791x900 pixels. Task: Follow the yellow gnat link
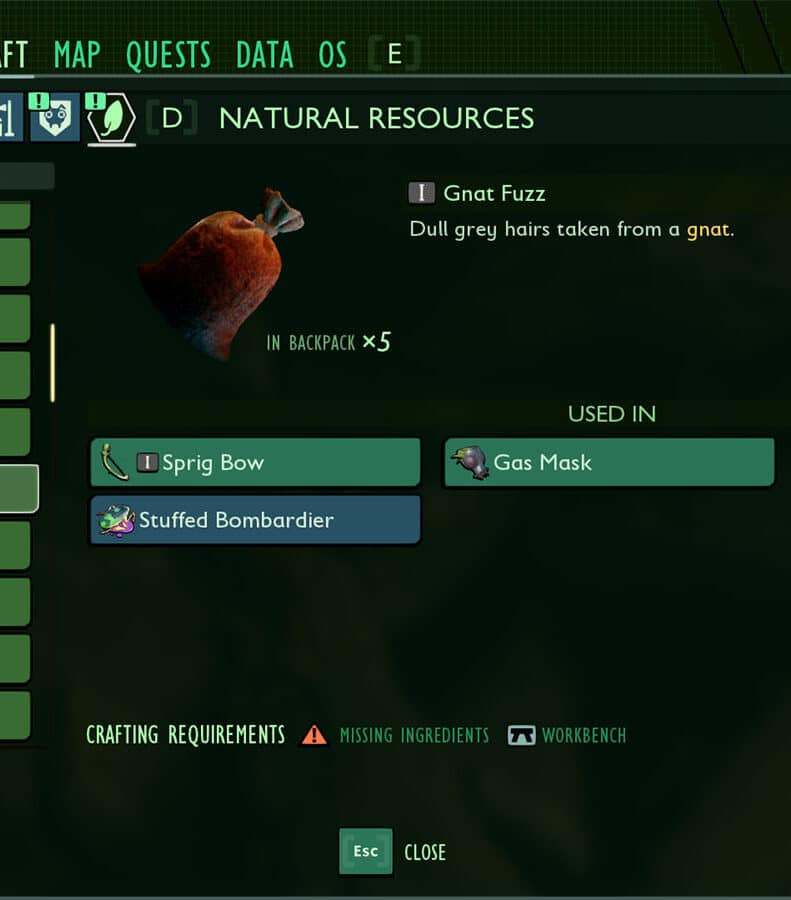708,230
